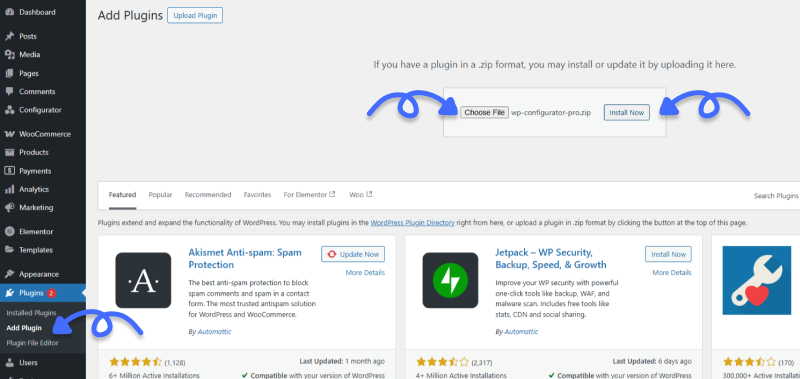
Task: Open the Plugin File Editor submenu
Action: pos(32,343)
